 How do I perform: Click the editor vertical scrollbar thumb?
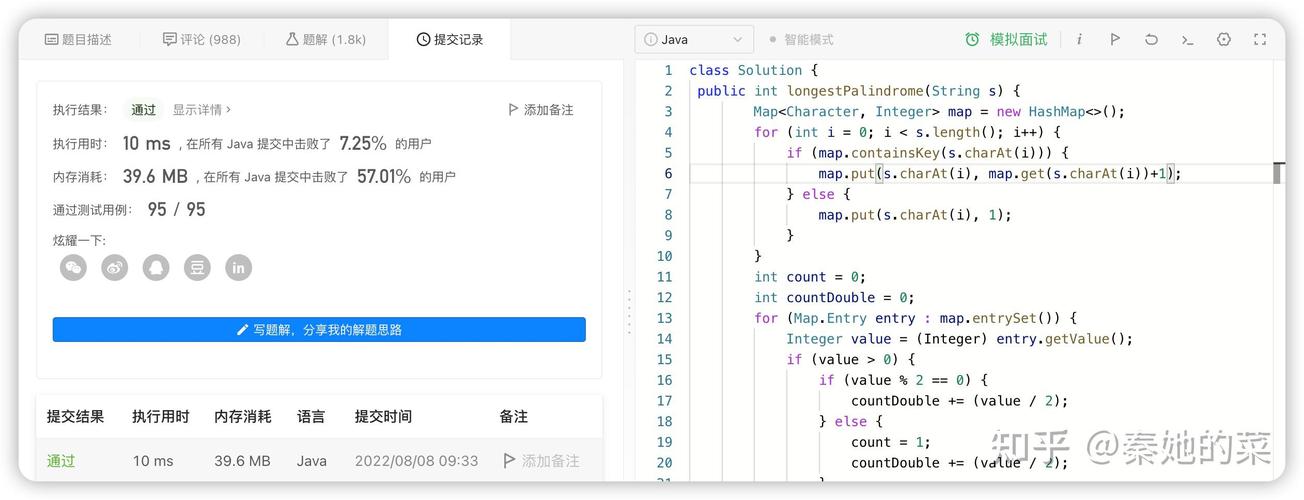point(1277,173)
